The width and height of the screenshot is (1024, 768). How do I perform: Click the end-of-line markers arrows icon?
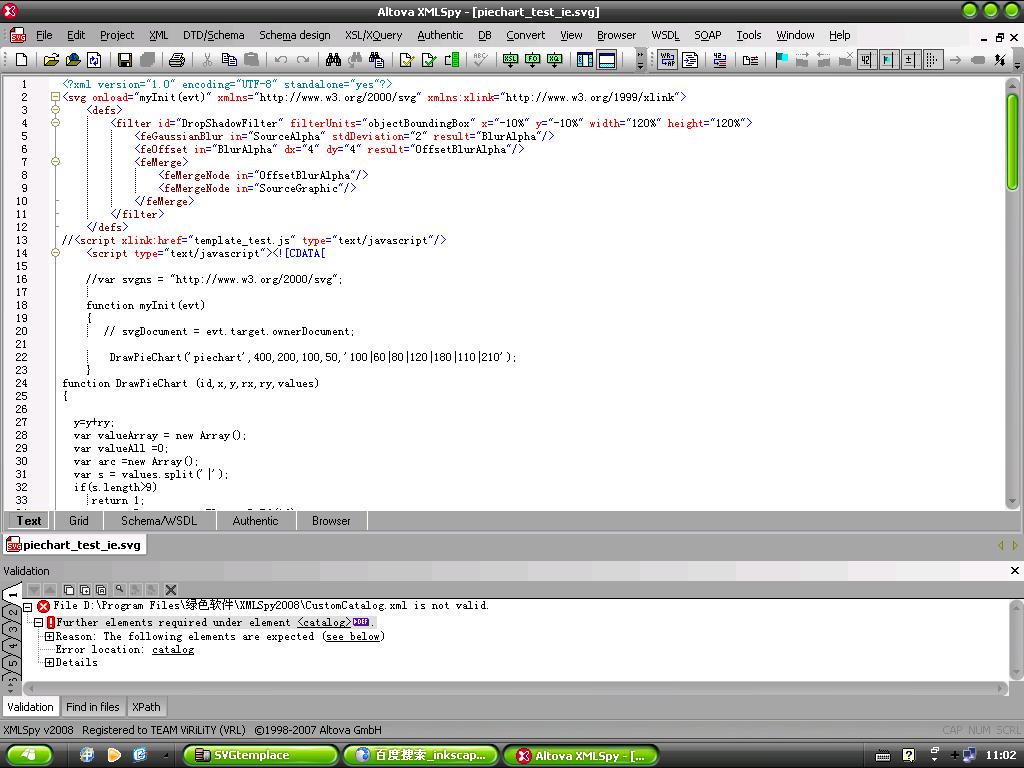(999, 60)
